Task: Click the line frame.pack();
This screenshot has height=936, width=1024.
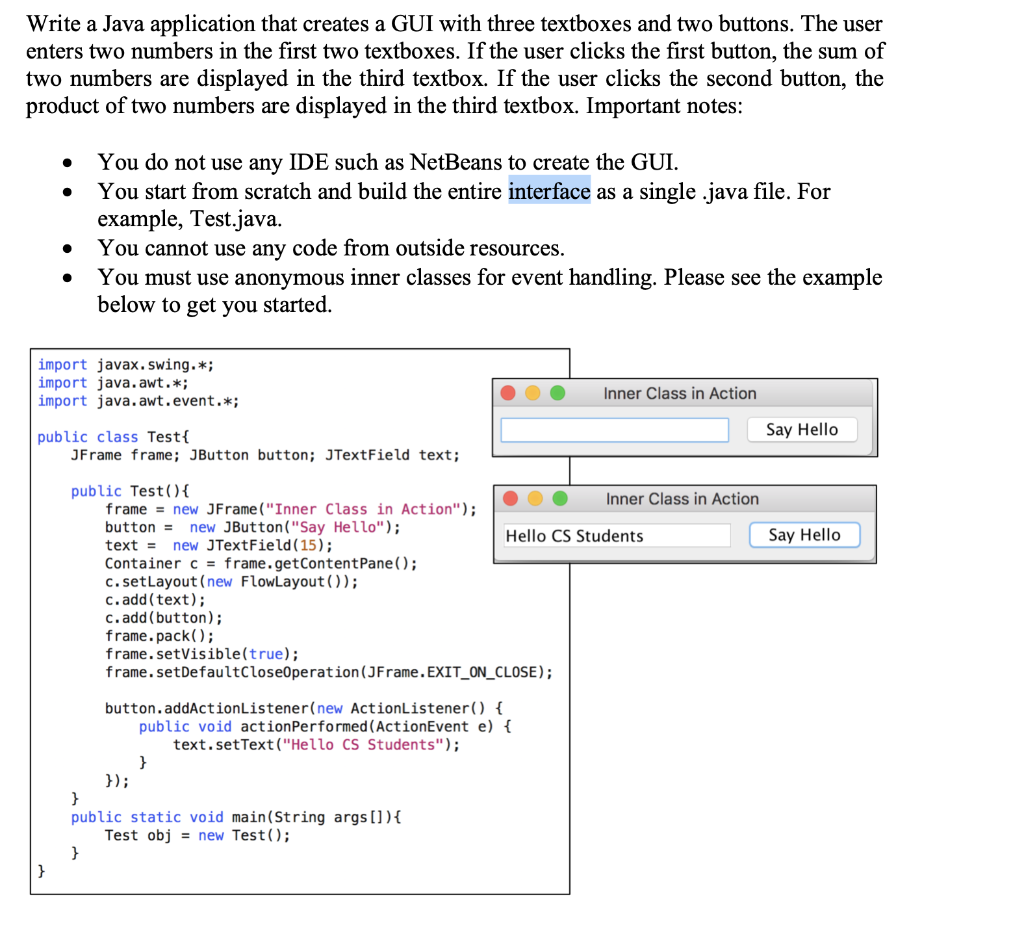Action: 159,636
